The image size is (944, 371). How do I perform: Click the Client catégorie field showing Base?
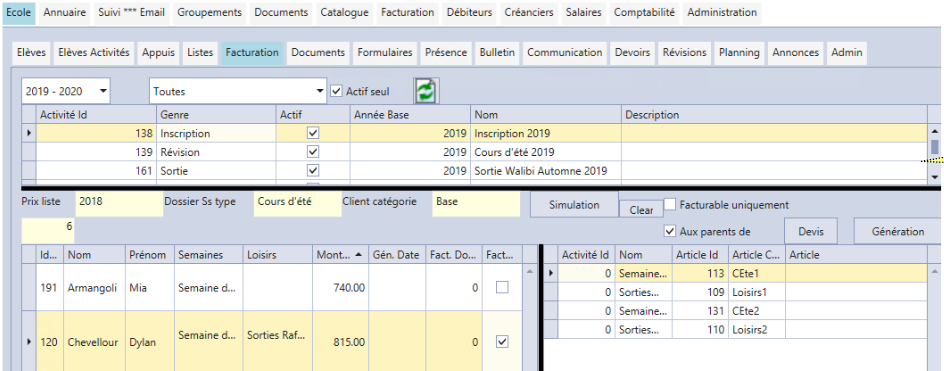click(476, 205)
